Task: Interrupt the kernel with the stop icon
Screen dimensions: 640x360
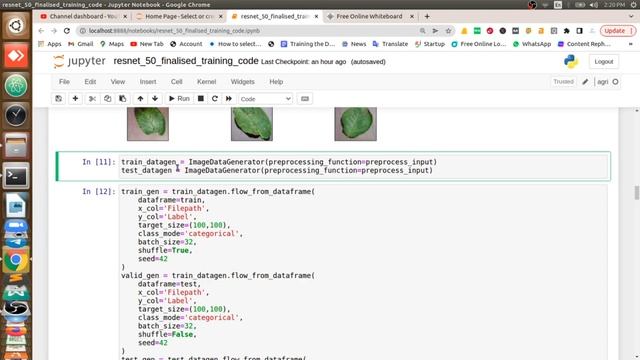Action: tap(201, 99)
